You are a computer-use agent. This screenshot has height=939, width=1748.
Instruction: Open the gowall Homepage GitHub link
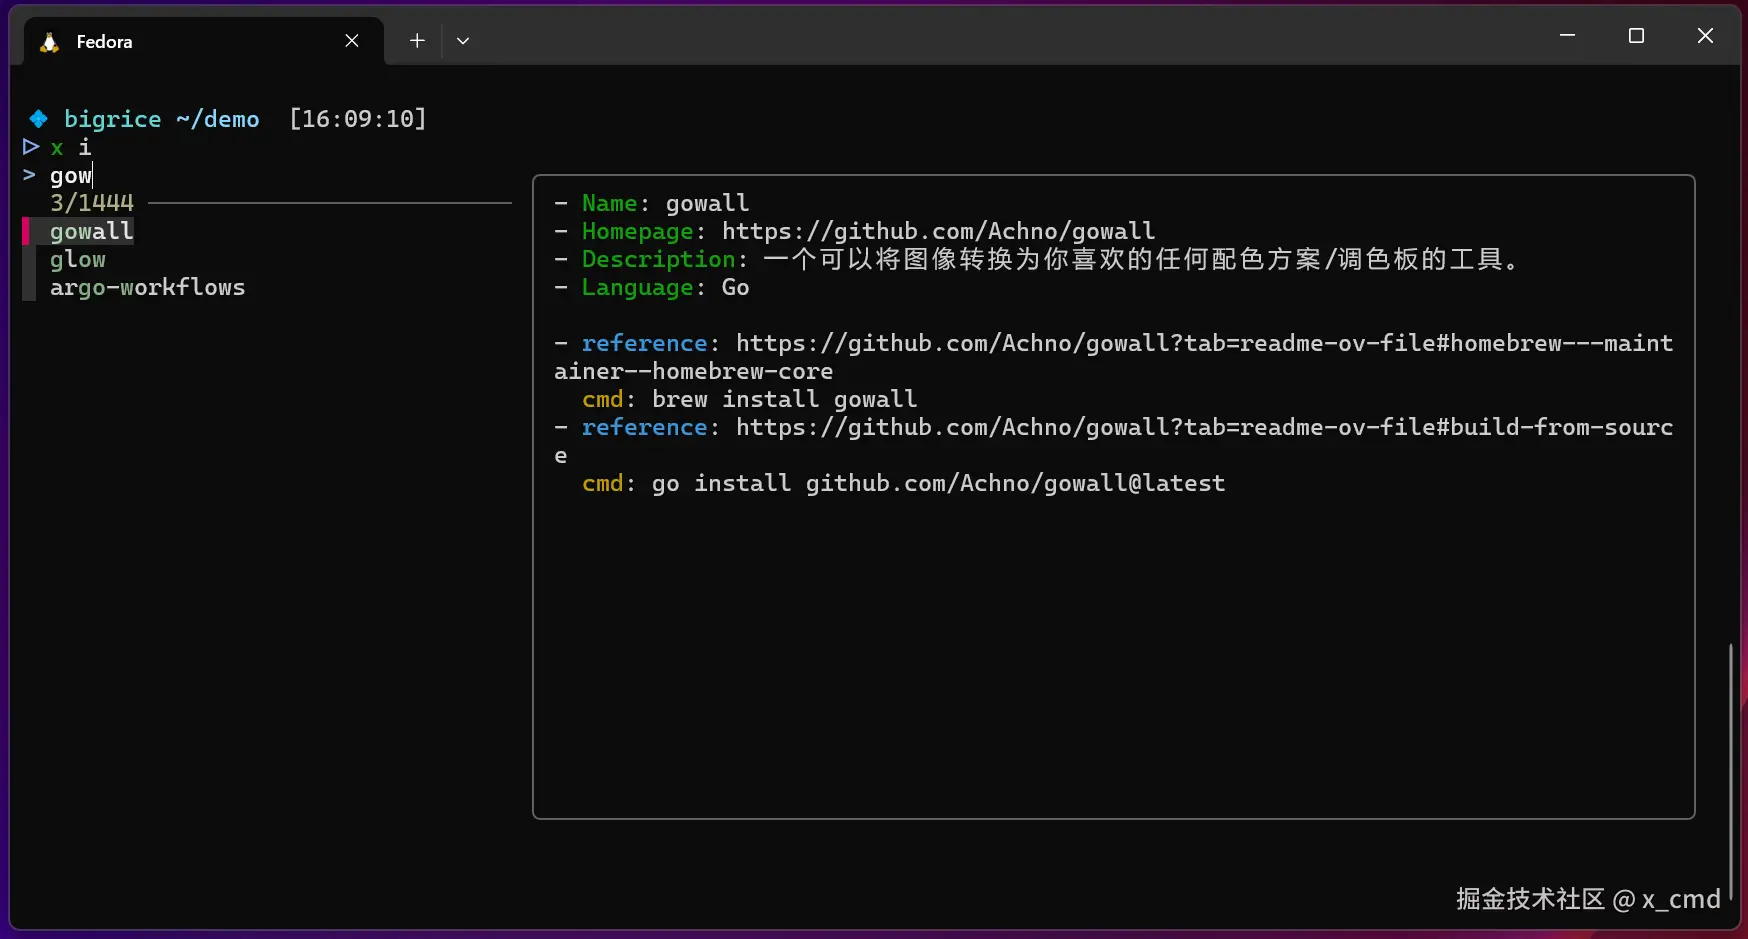[x=938, y=232]
